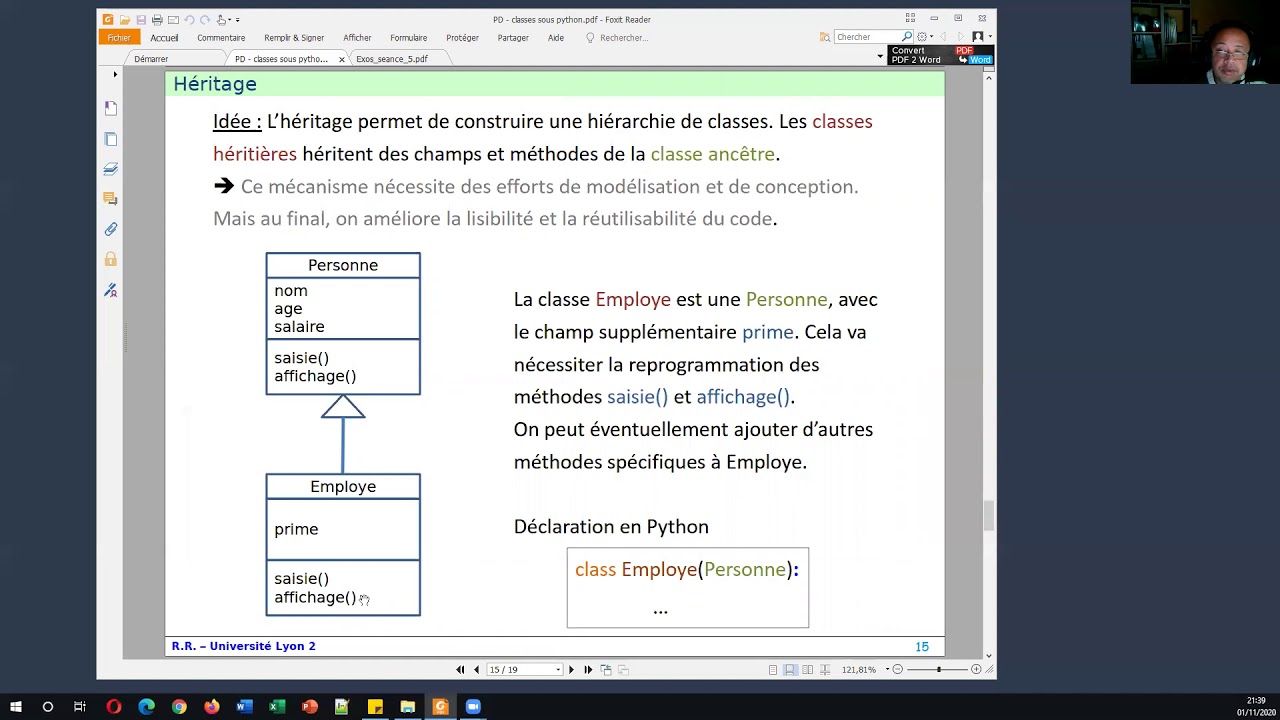This screenshot has width=1280, height=720.
Task: Open the Partager ribbon tab
Action: tap(513, 38)
